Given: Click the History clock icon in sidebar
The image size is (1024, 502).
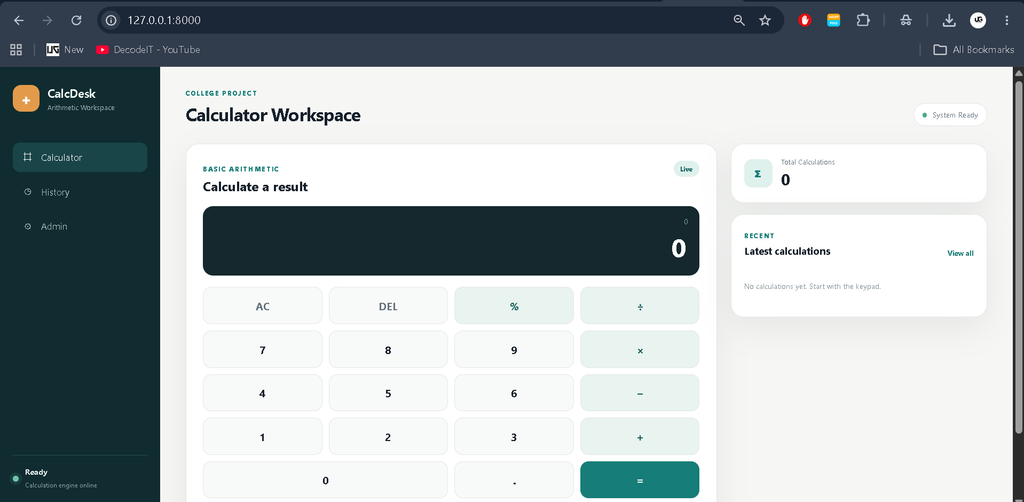Looking at the screenshot, I should pos(27,192).
